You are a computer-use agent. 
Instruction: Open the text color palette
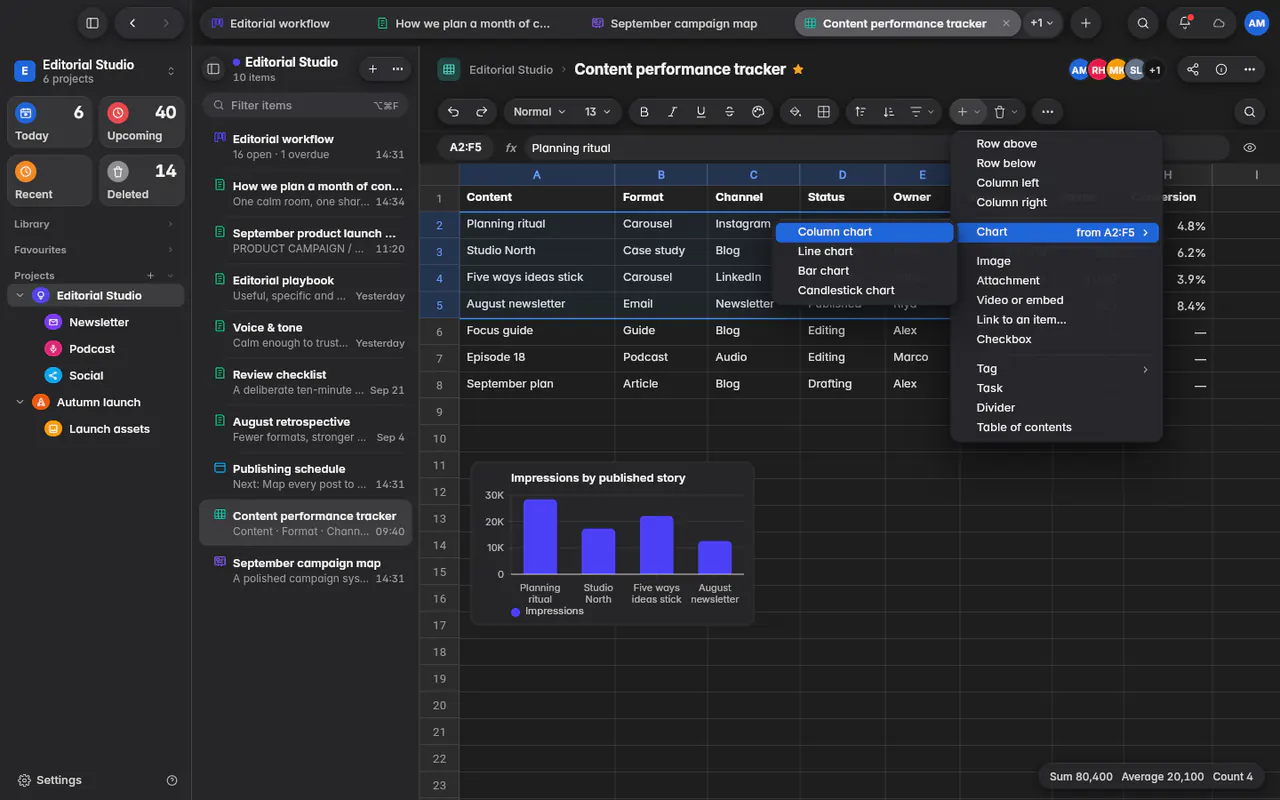(758, 112)
